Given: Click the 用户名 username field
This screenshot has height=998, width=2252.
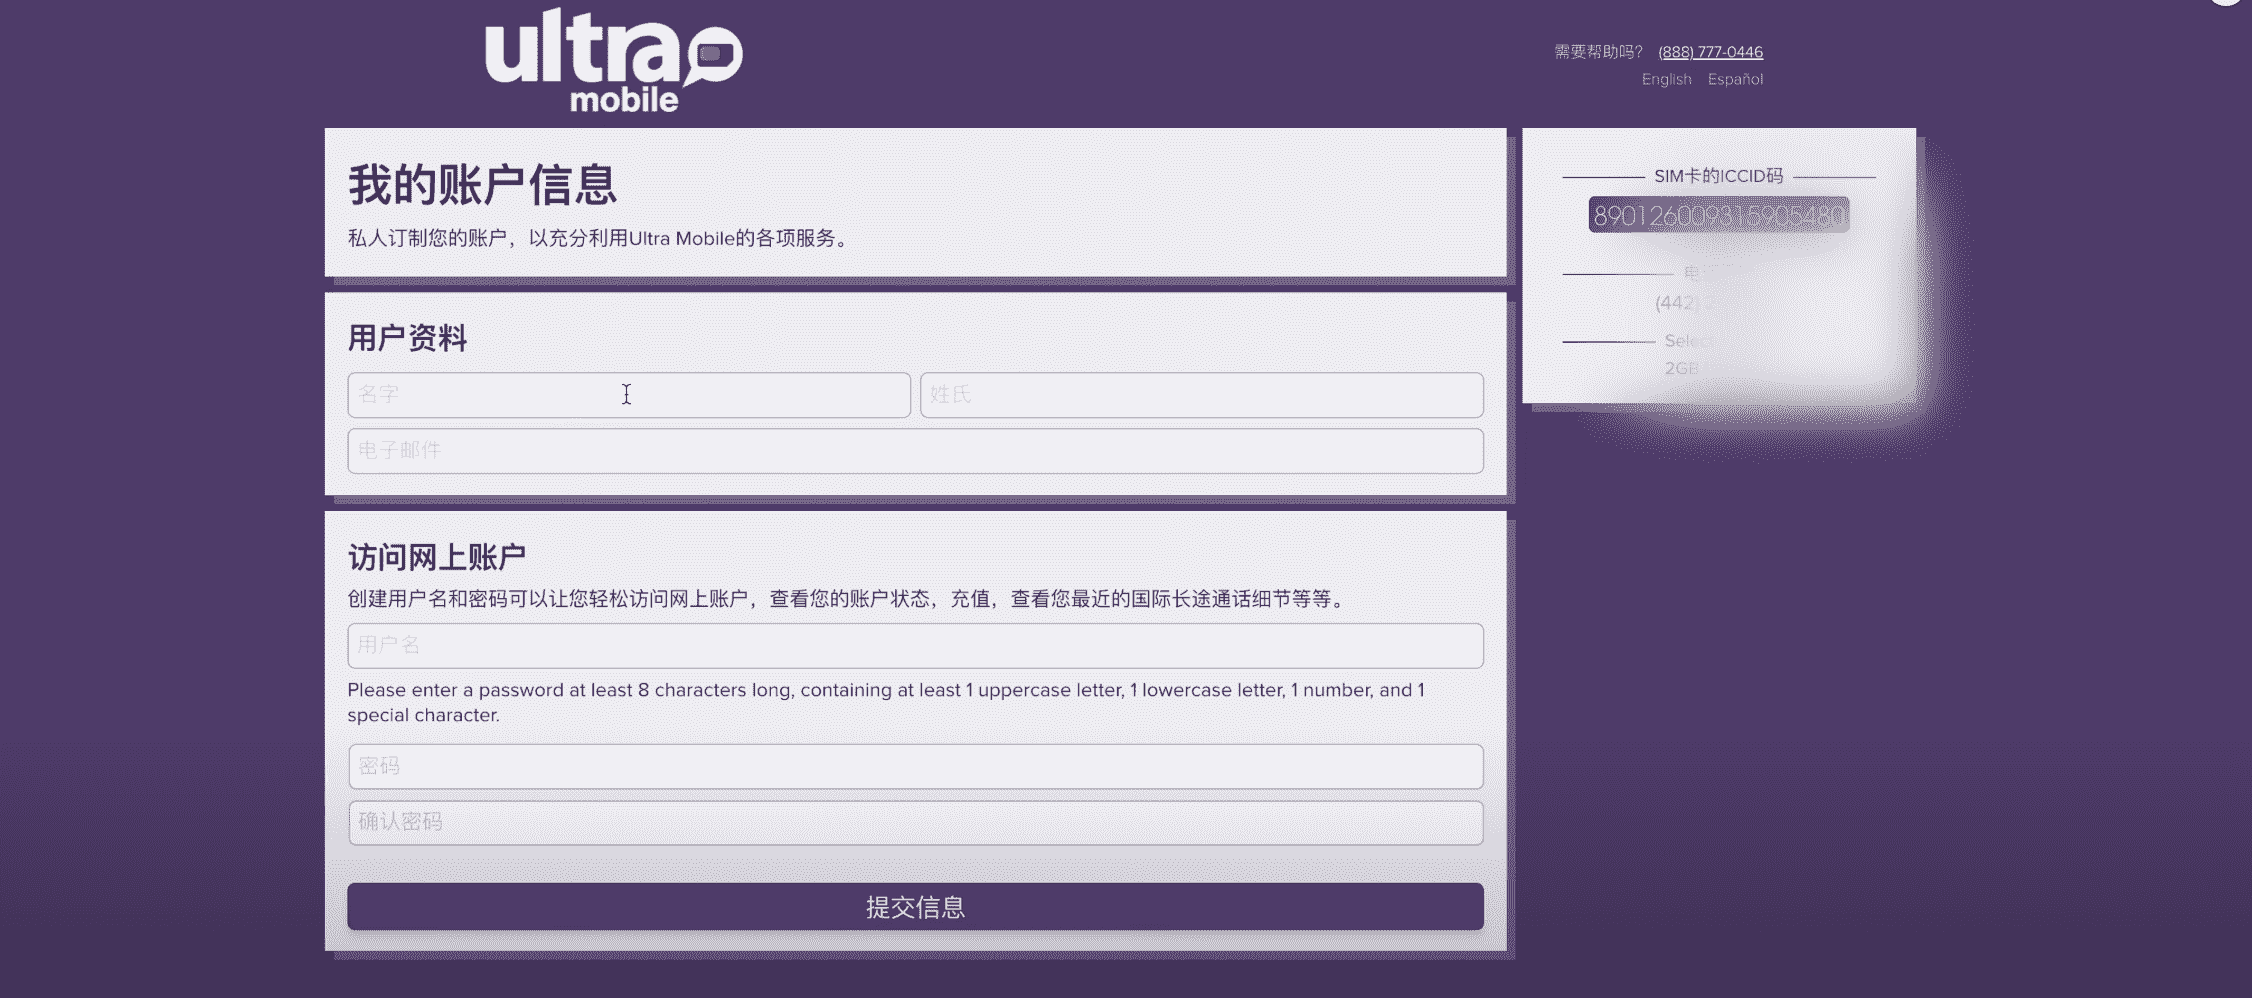Looking at the screenshot, I should pyautogui.click(x=915, y=646).
